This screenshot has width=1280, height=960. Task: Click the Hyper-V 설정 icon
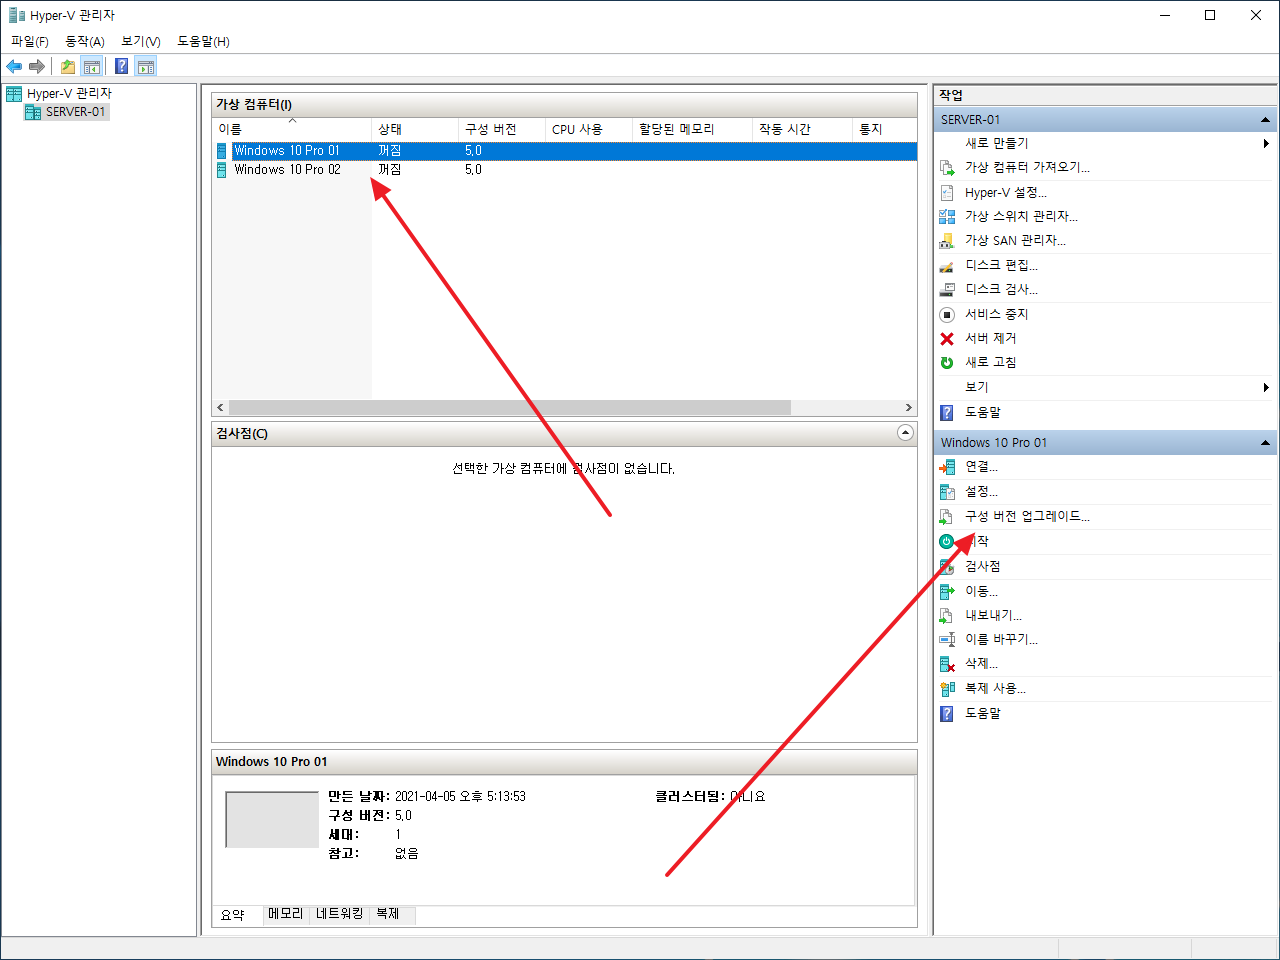coord(947,192)
